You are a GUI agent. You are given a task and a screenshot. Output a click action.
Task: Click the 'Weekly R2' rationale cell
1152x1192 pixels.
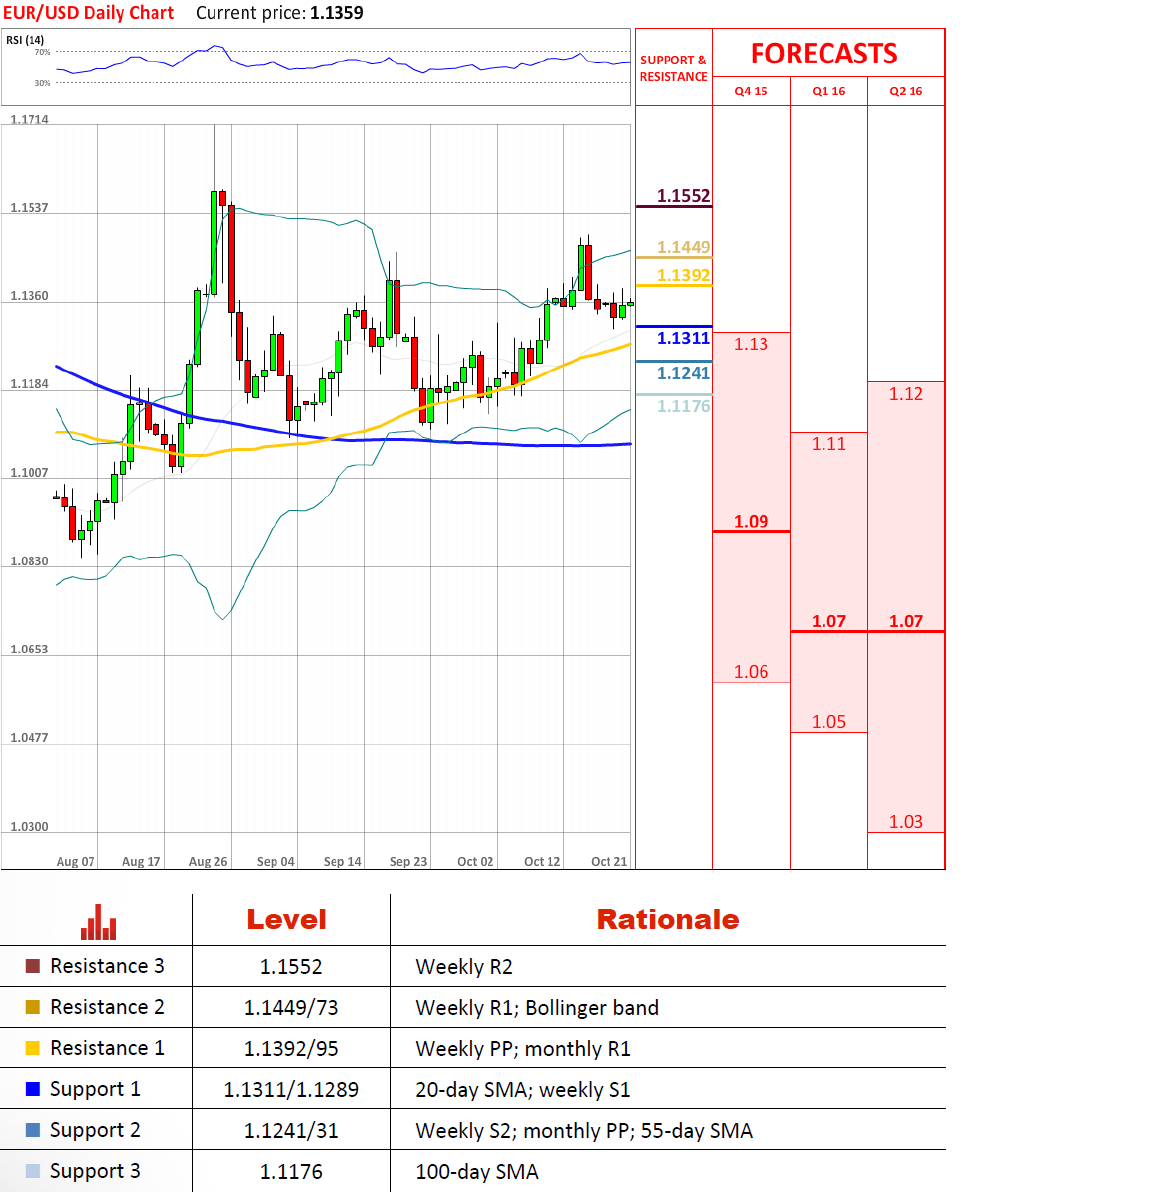tap(464, 967)
